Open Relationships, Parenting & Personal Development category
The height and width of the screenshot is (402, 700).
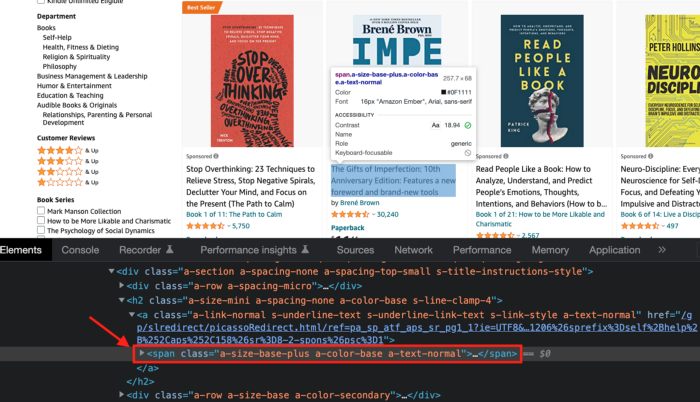pyautogui.click(x=97, y=118)
